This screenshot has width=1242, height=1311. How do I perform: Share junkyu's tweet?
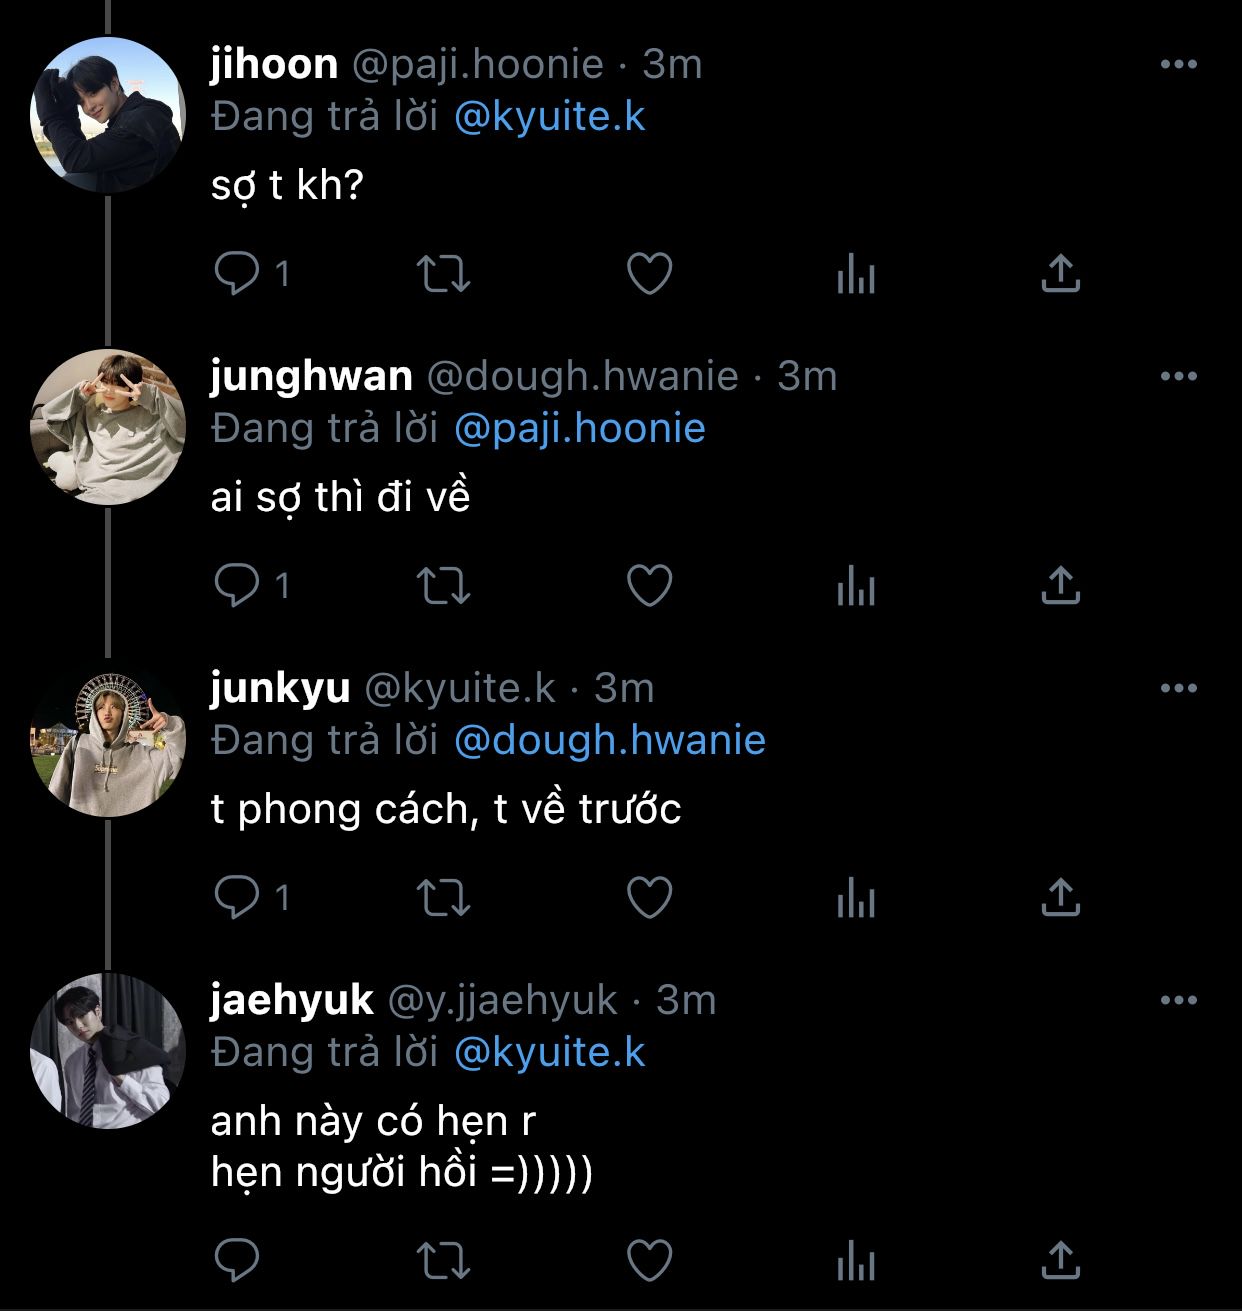[x=1061, y=897]
